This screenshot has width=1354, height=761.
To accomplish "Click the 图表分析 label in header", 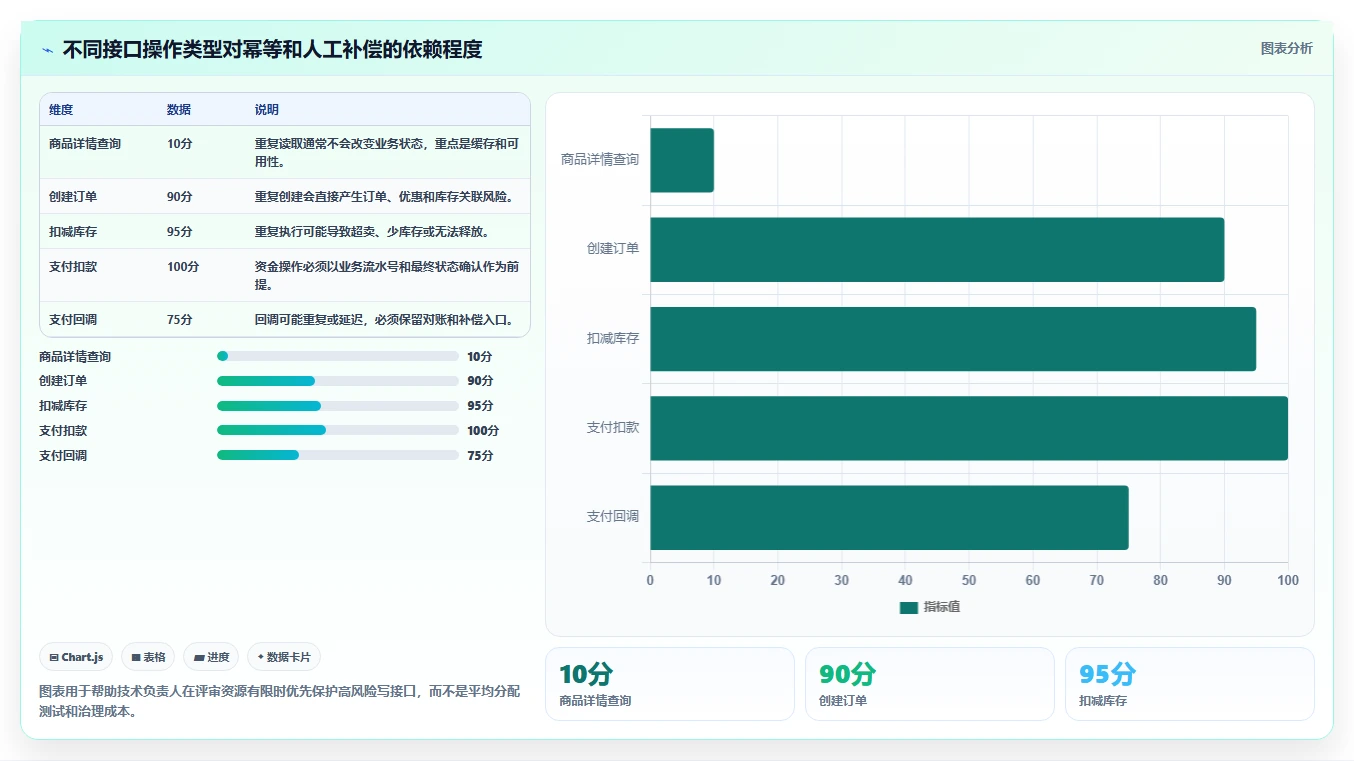I will point(1286,48).
